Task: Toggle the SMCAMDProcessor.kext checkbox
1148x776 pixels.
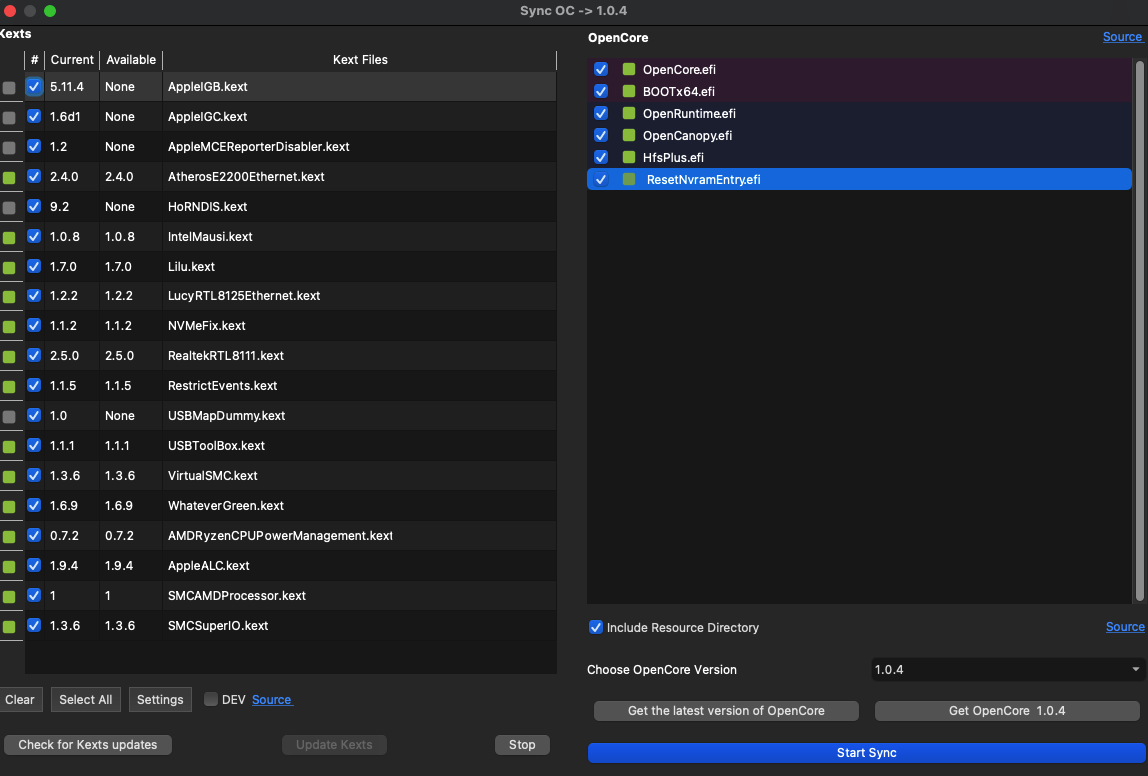Action: (34, 595)
